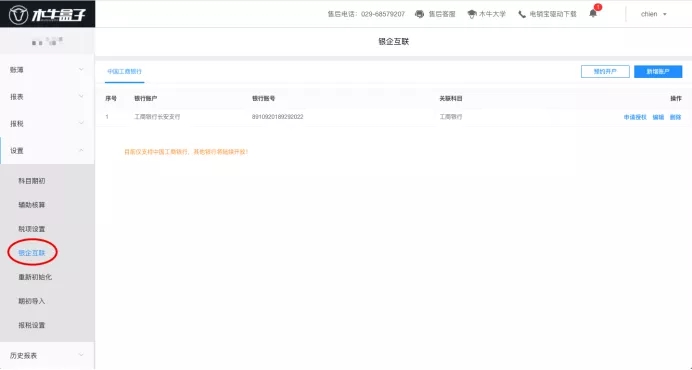The width and height of the screenshot is (692, 370).
Task: Click the 操作 column header
Action: point(676,98)
